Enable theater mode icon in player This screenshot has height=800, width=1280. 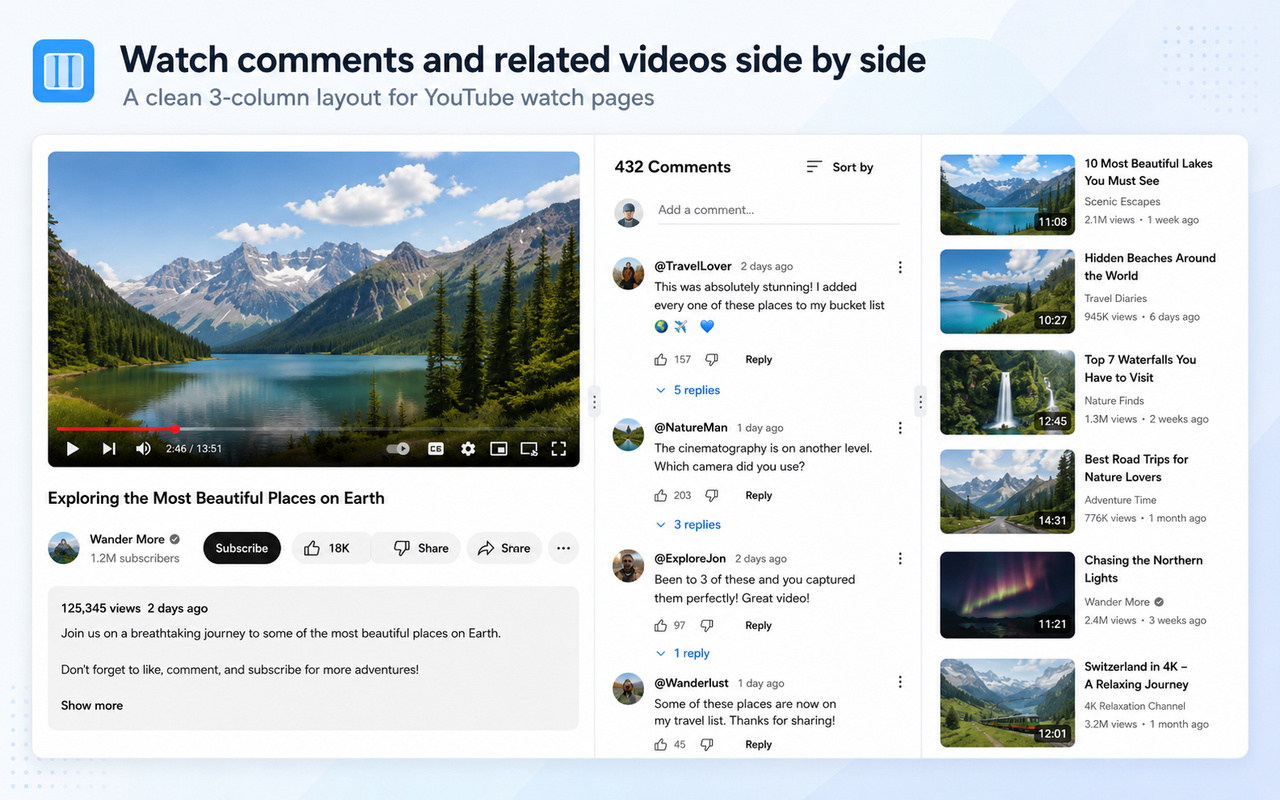click(529, 449)
